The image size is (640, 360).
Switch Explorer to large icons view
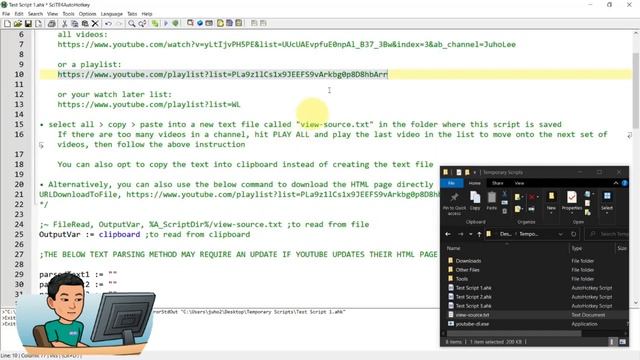623,342
